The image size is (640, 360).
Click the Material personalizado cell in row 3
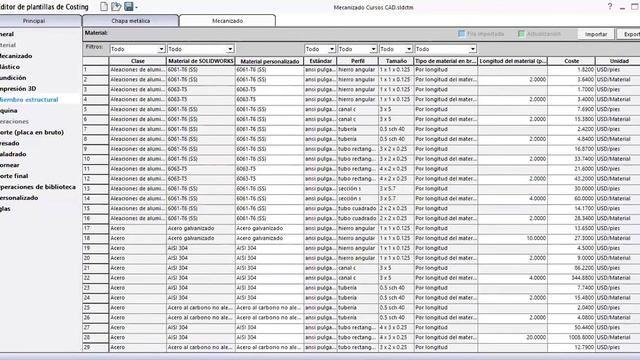pyautogui.click(x=269, y=89)
